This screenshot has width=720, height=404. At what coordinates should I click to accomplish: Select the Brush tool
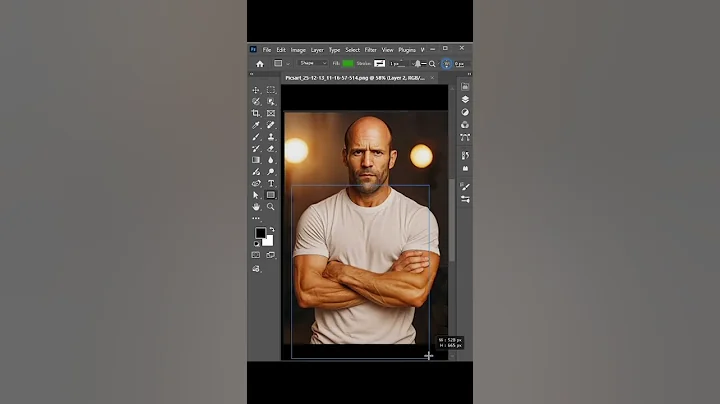[x=256, y=137]
